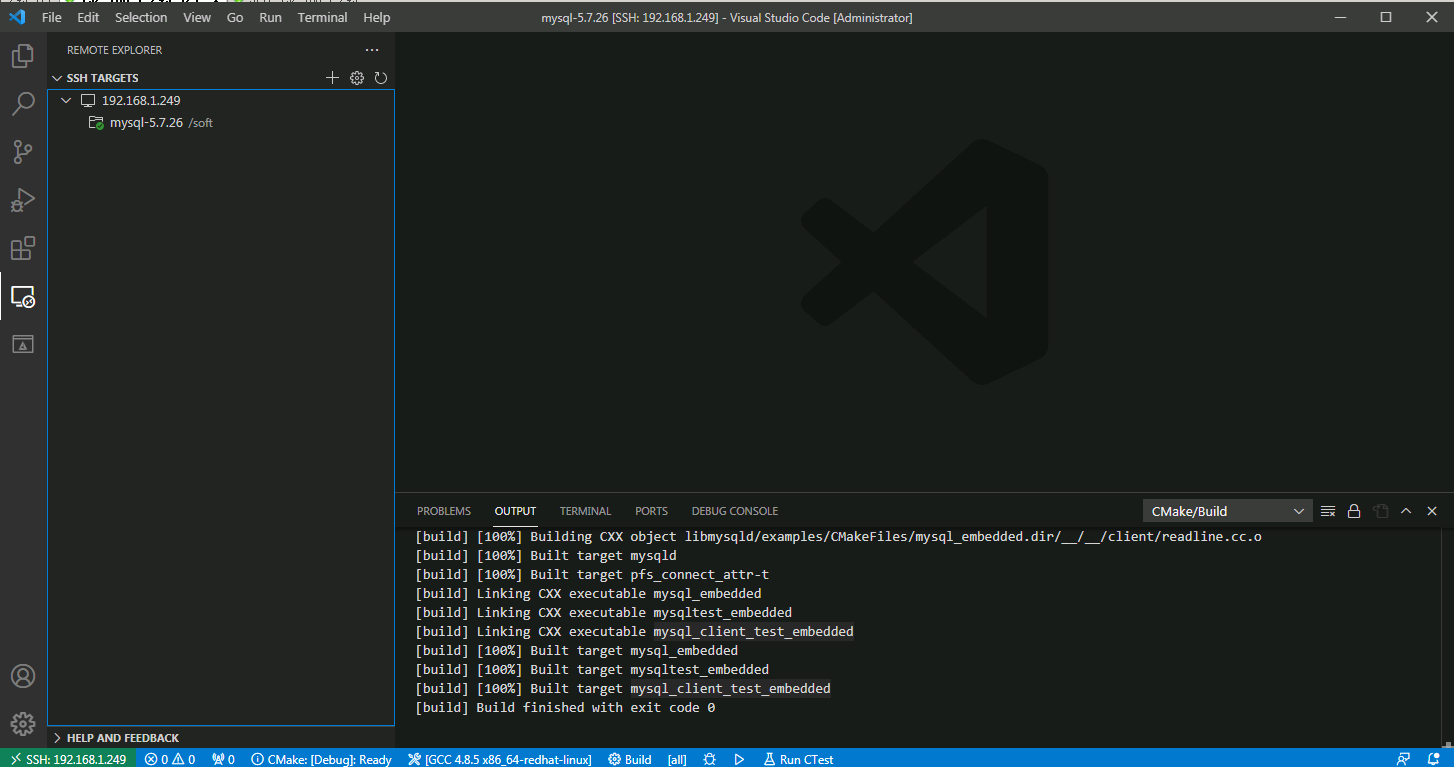Image resolution: width=1454 pixels, height=767 pixels.
Task: Click the 'Built target mysql_embedded' line
Action: [x=576, y=651]
